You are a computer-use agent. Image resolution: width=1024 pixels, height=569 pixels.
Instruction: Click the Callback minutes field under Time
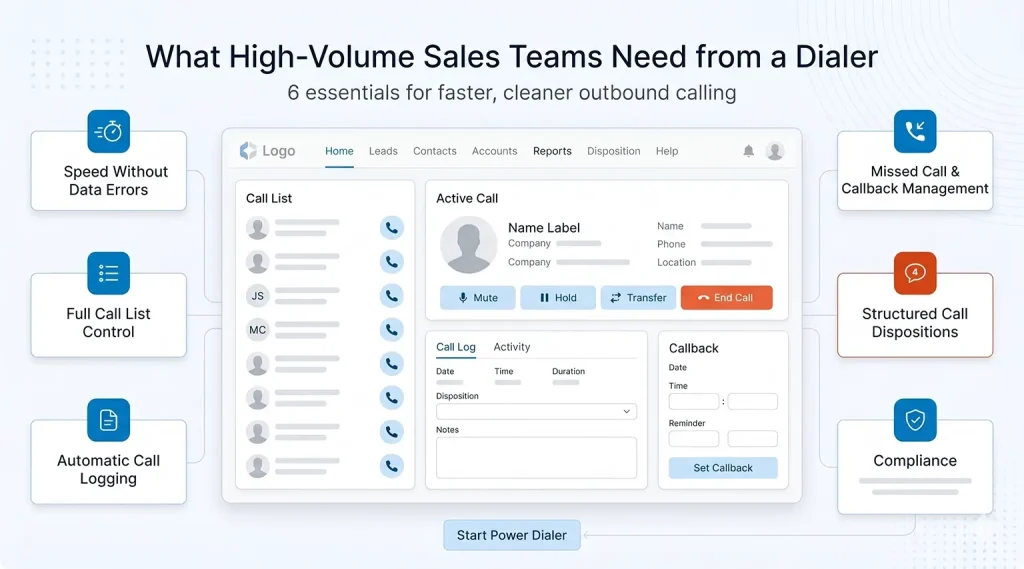click(x=752, y=401)
